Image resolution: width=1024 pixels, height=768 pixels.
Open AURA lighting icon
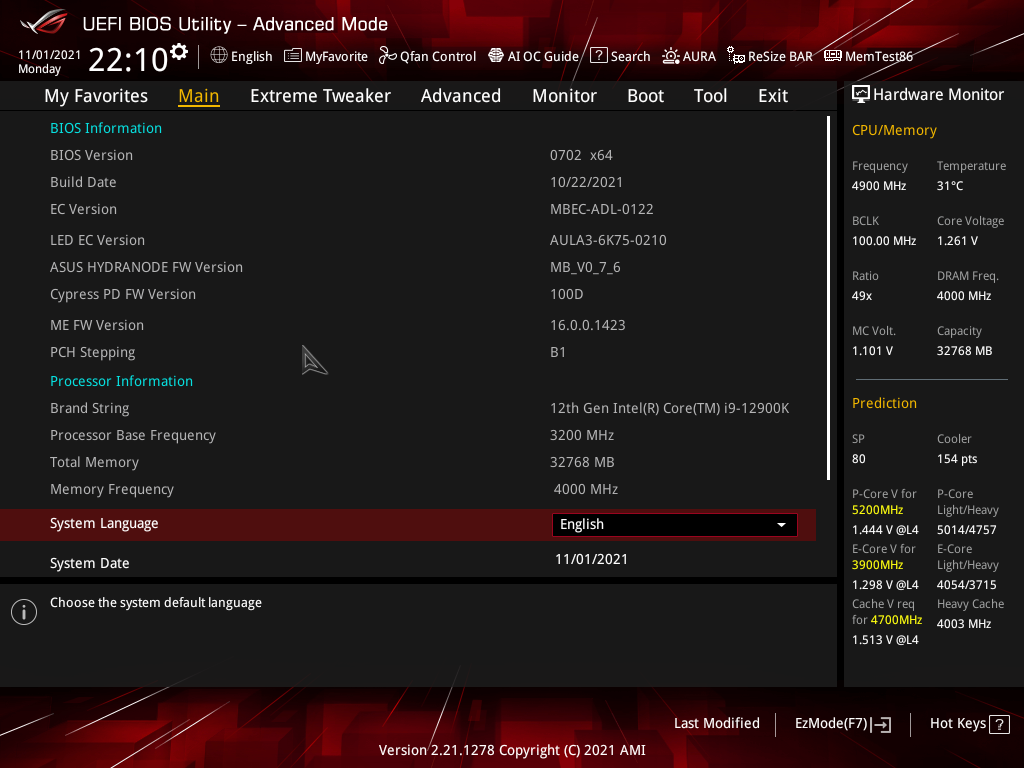[671, 56]
